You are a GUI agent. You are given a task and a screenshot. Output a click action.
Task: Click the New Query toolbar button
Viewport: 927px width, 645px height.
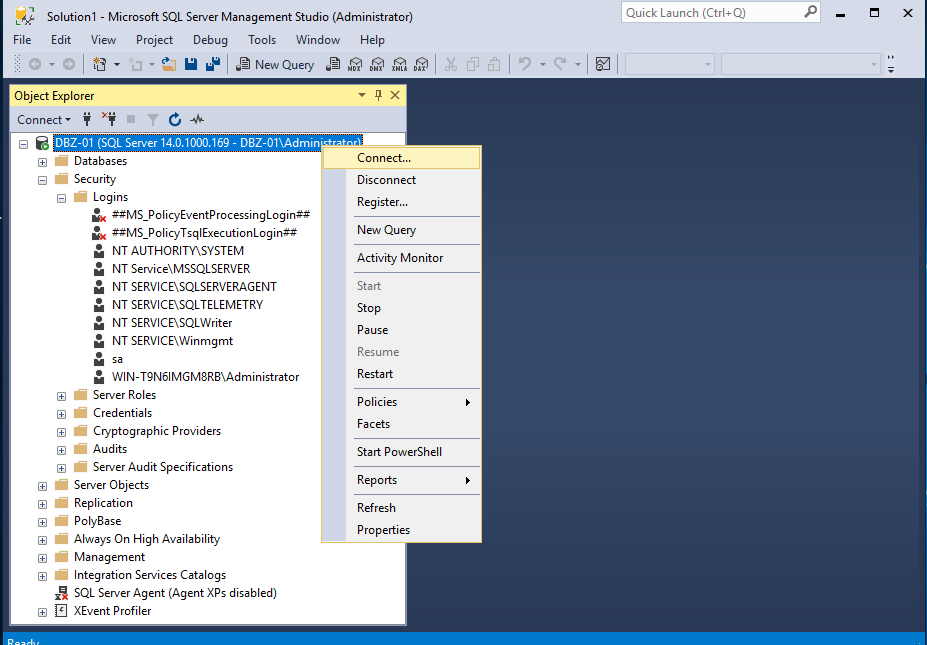click(x=275, y=64)
